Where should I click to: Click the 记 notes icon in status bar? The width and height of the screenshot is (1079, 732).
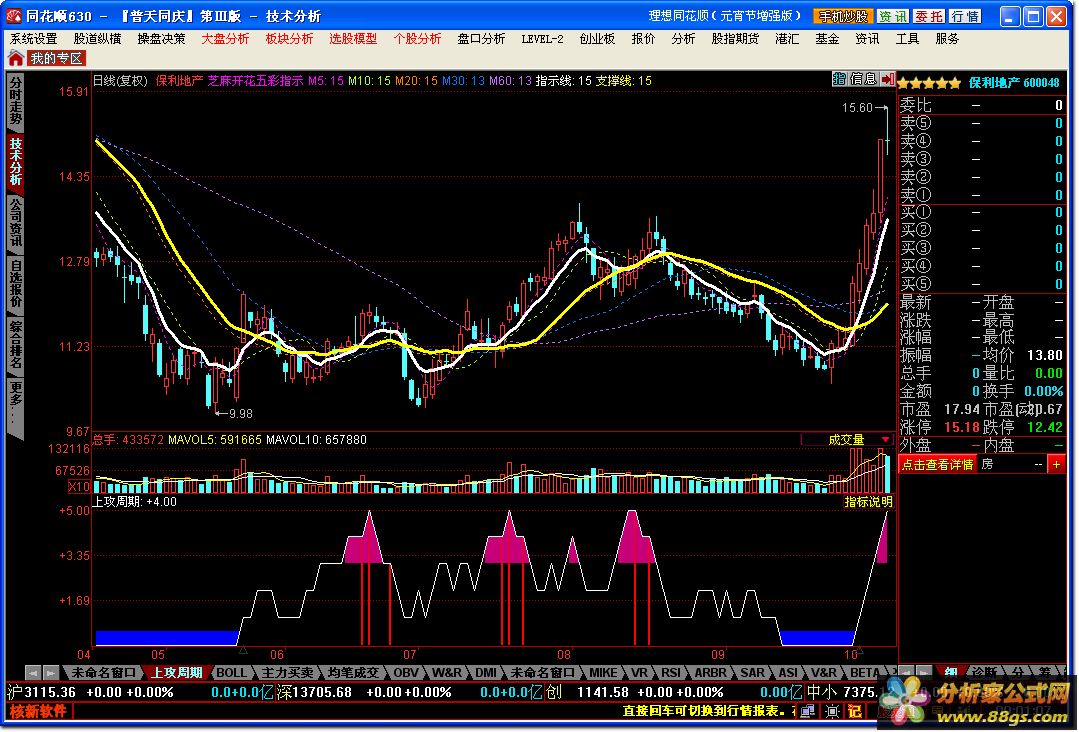pos(855,711)
